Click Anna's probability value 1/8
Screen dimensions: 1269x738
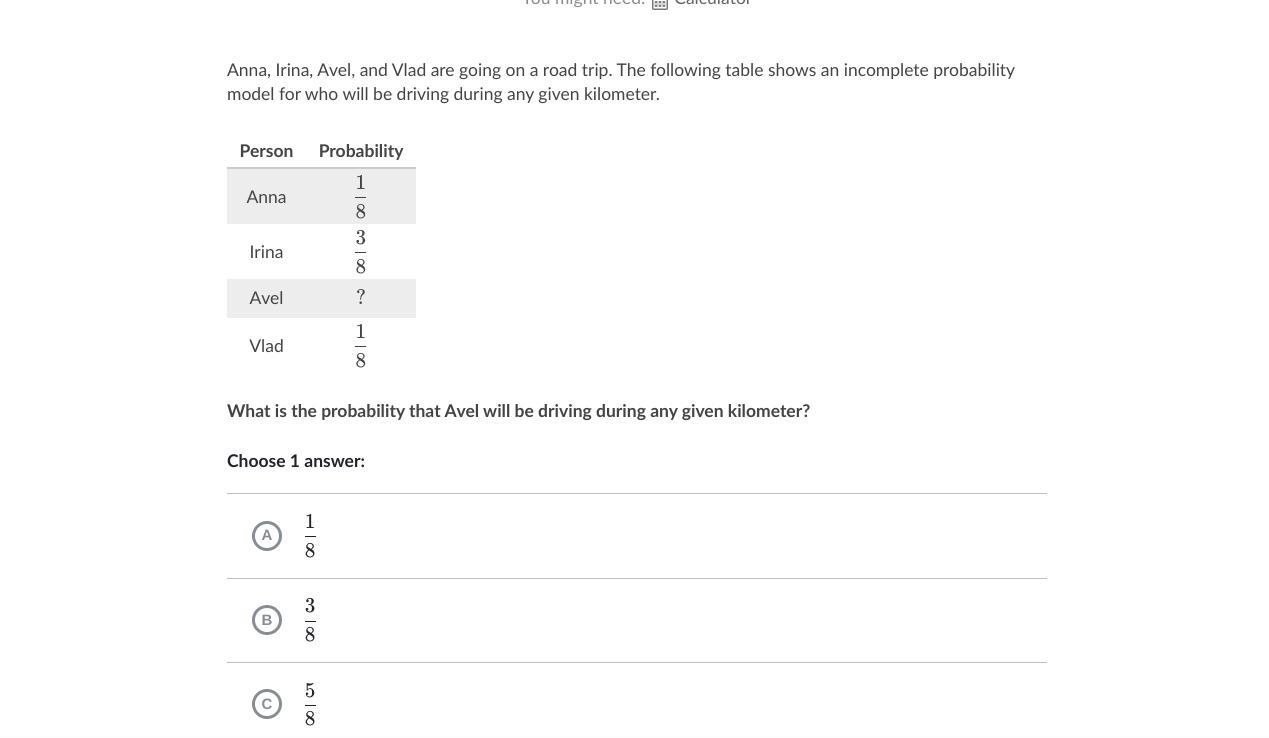click(x=361, y=197)
